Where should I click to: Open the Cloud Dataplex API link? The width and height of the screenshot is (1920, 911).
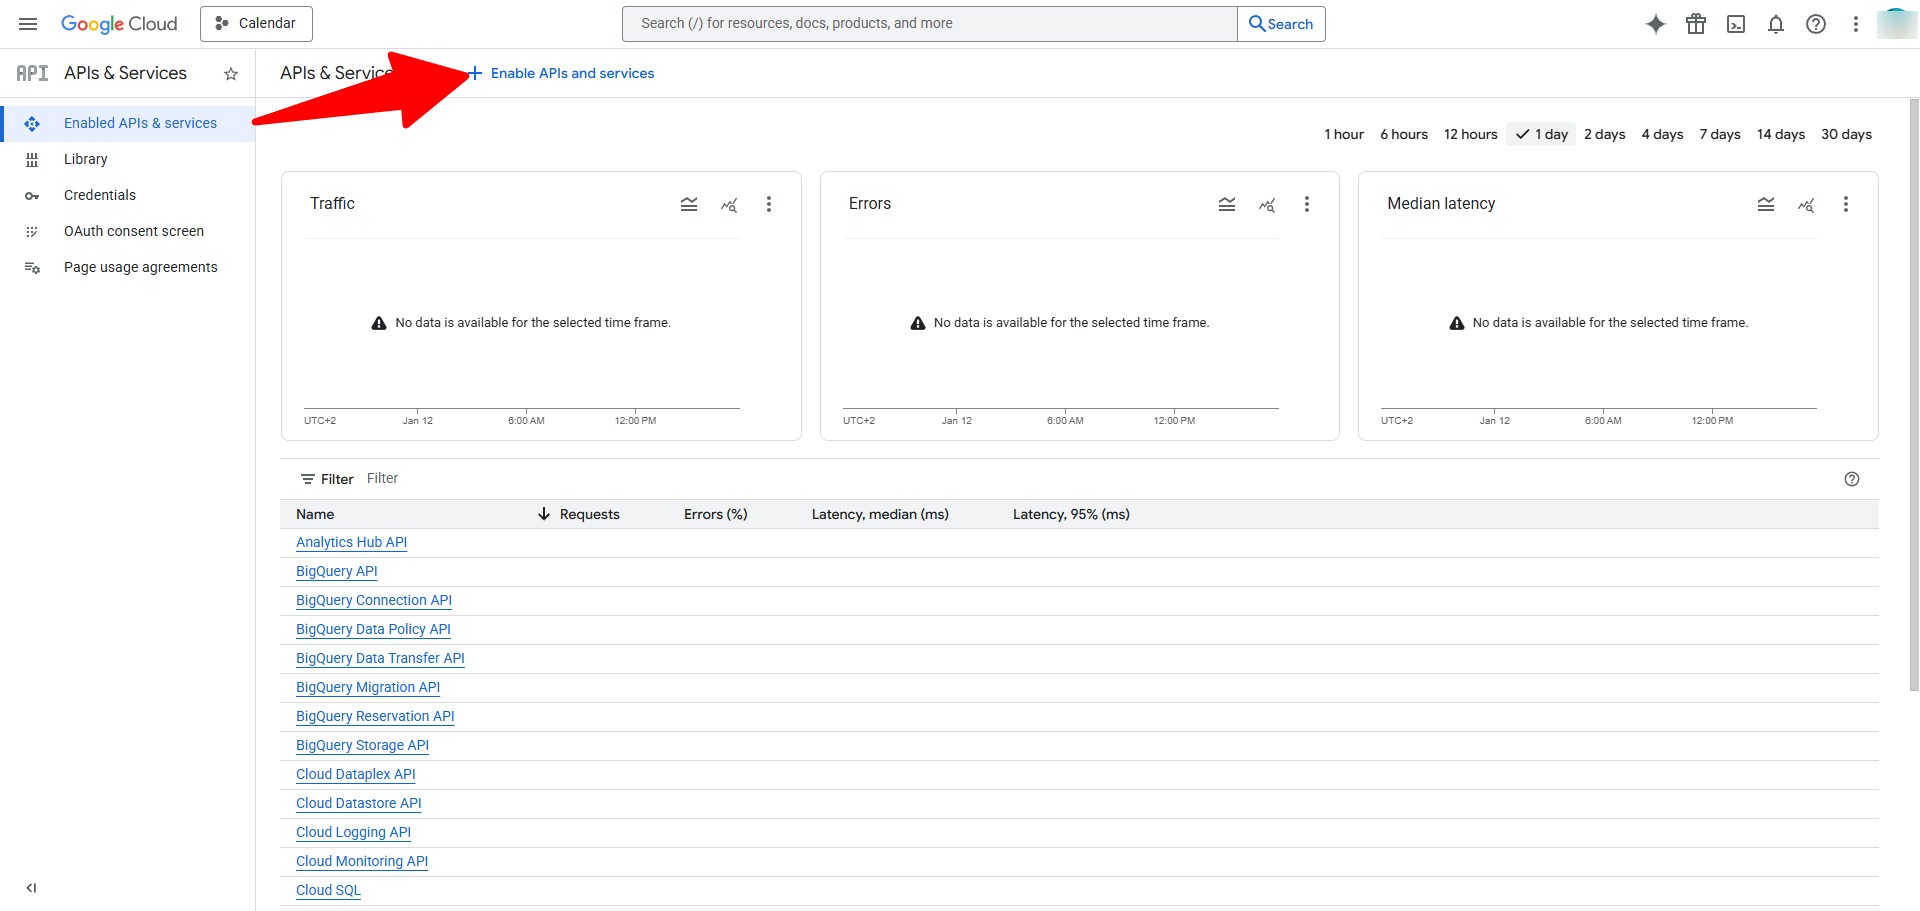pyautogui.click(x=356, y=774)
